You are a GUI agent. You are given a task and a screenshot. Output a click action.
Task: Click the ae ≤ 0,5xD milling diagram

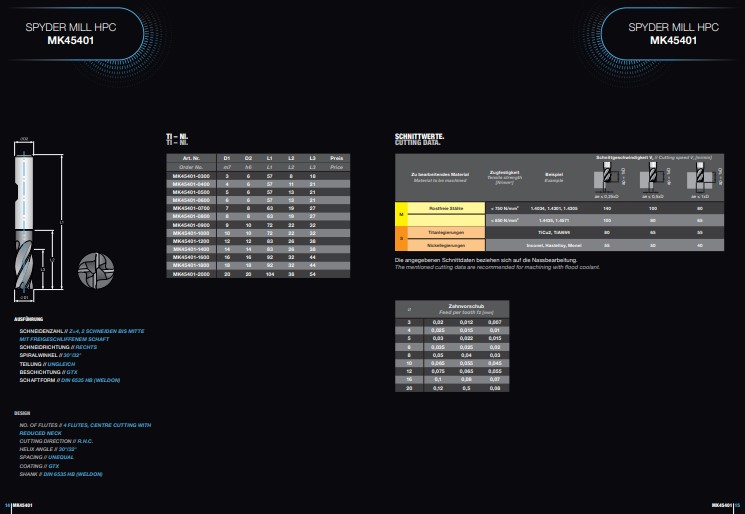654,178
